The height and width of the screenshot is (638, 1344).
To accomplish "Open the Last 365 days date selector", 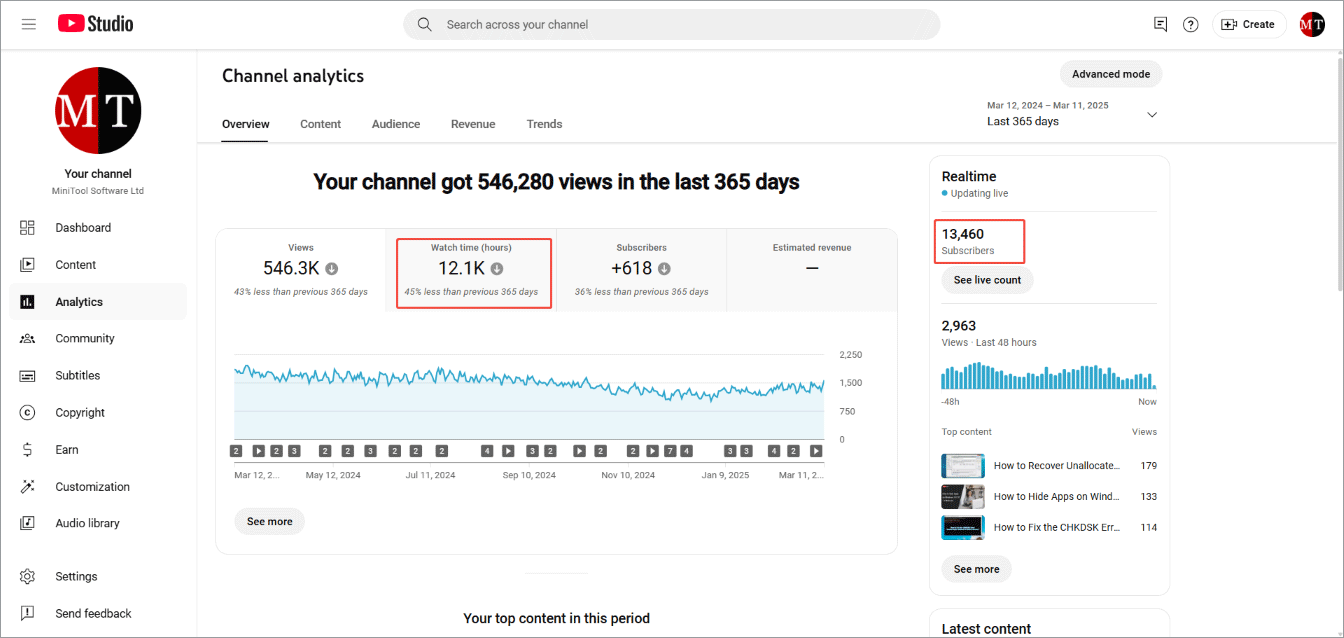I will tap(1070, 114).
